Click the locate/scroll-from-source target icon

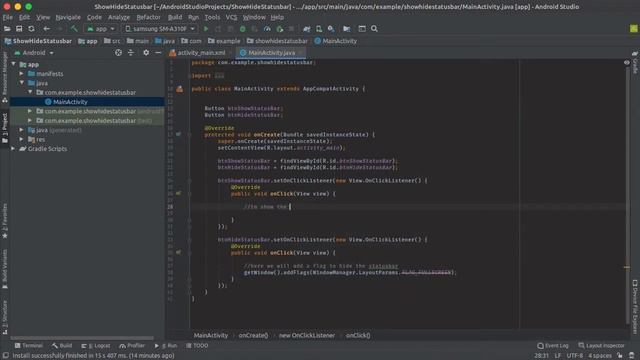118,53
